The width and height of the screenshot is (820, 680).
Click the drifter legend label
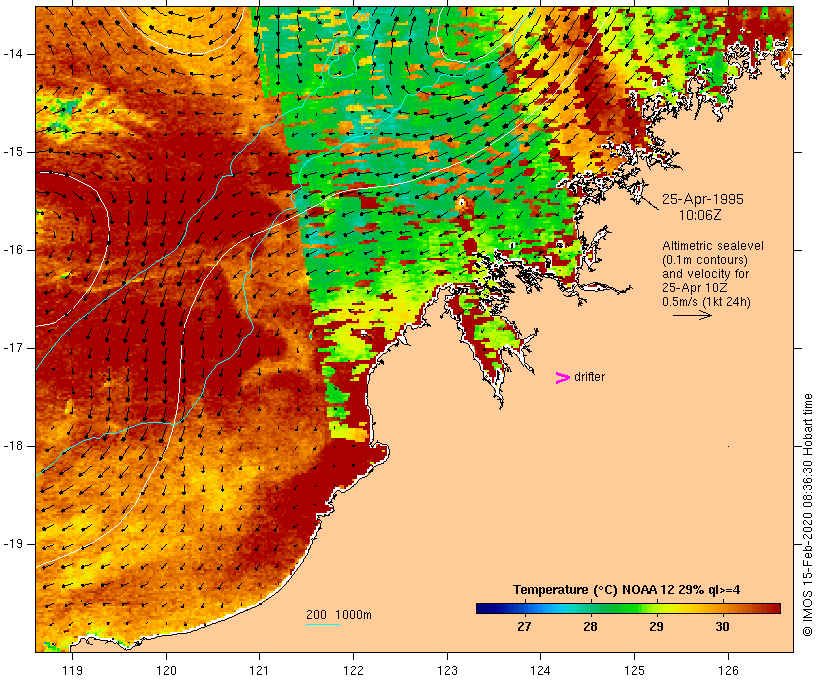click(x=589, y=377)
